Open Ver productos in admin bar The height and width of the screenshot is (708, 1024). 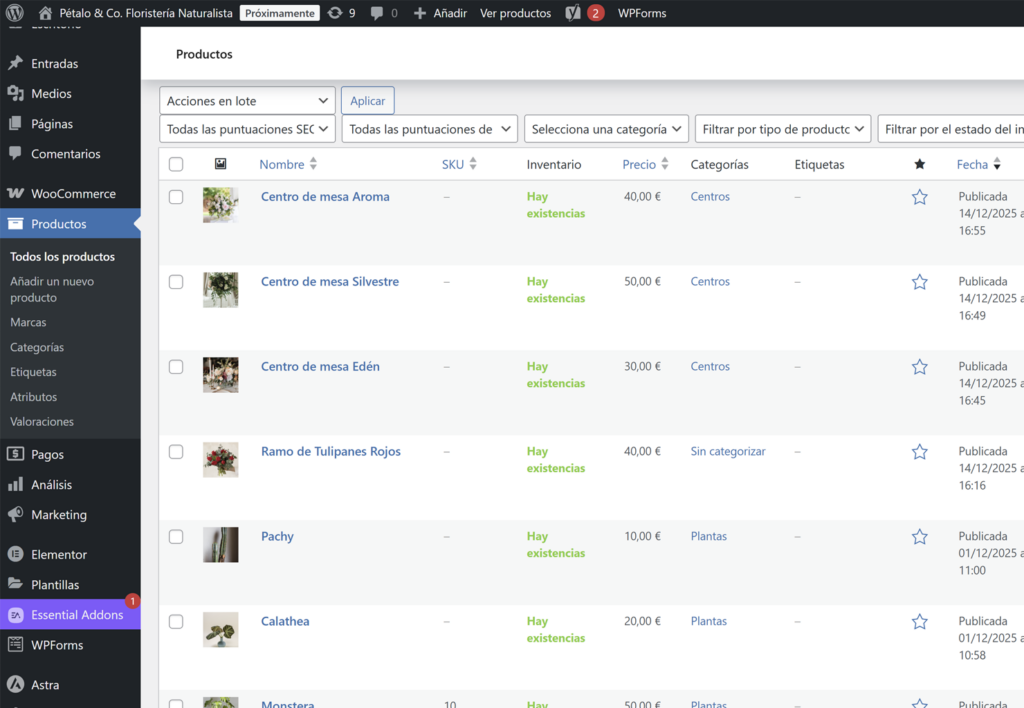[515, 13]
